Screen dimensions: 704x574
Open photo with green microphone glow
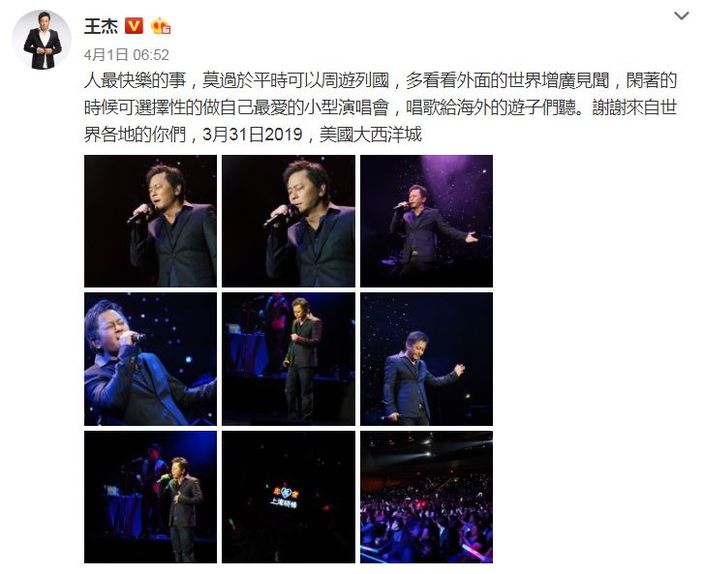[x=150, y=497]
